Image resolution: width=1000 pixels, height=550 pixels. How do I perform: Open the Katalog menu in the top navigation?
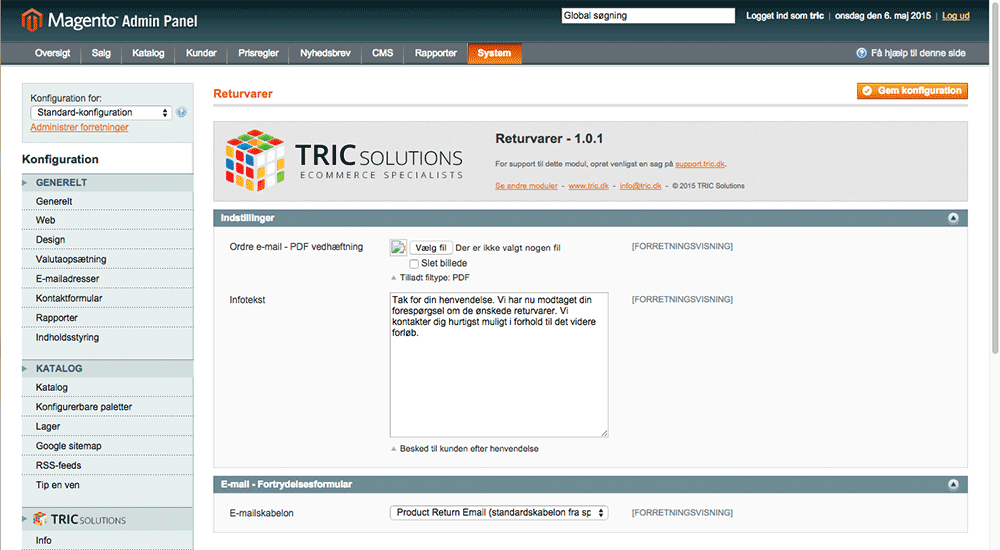coord(148,53)
